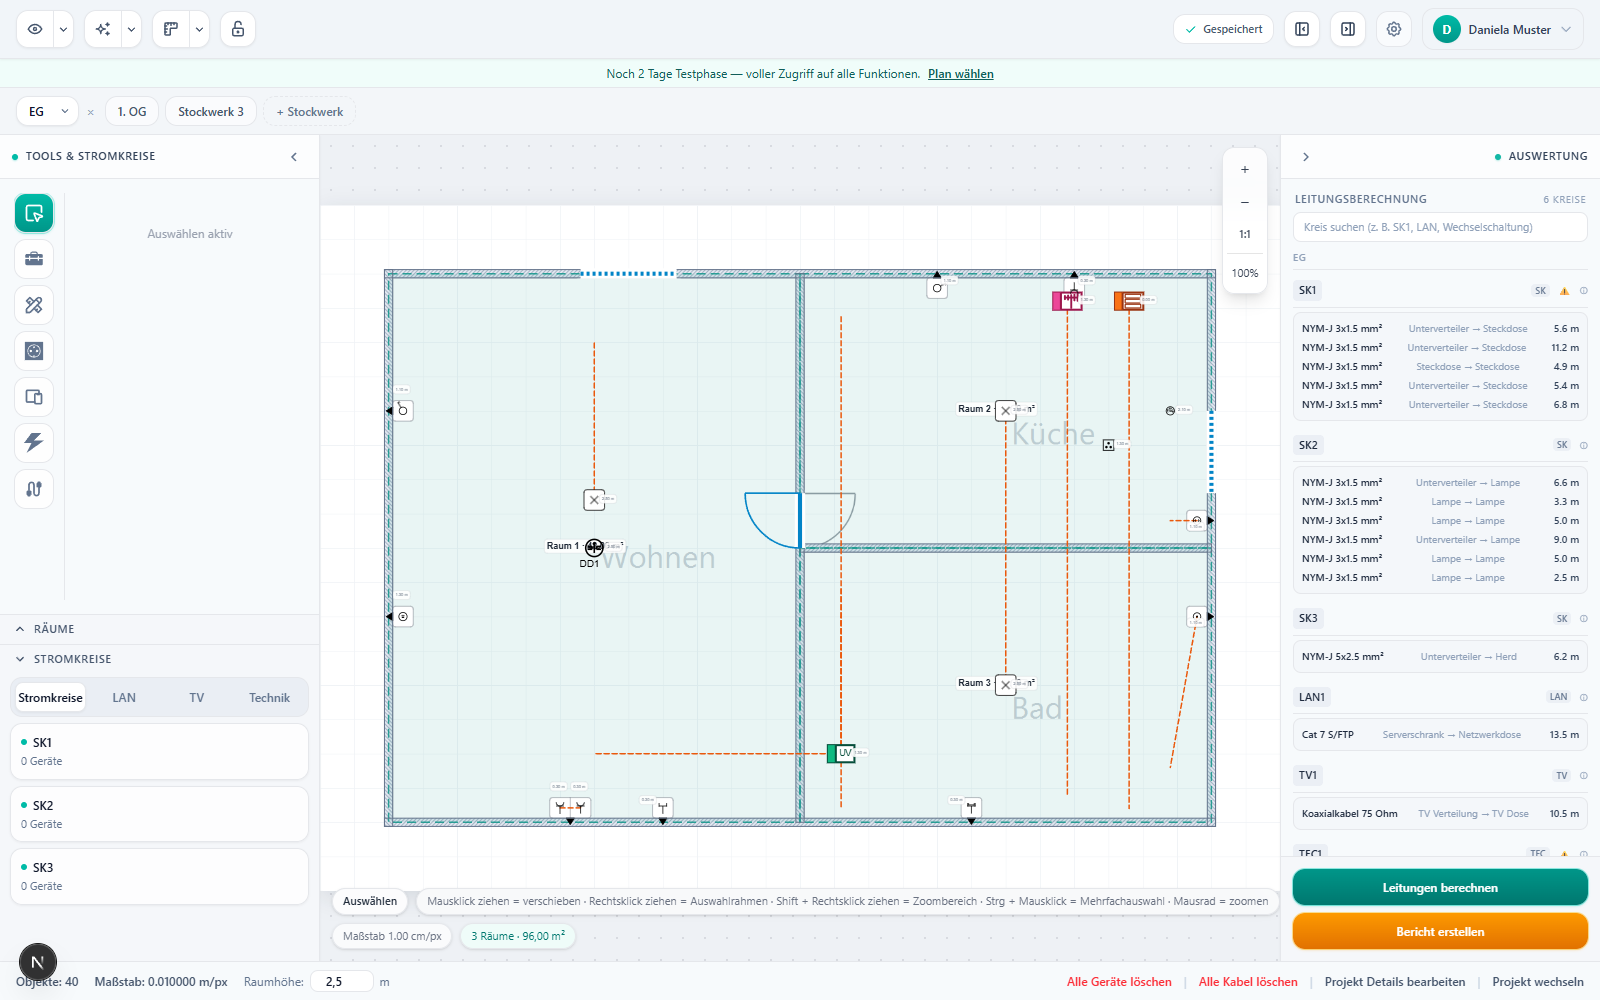Open the sparkles tool dropdown arrow

point(131,29)
